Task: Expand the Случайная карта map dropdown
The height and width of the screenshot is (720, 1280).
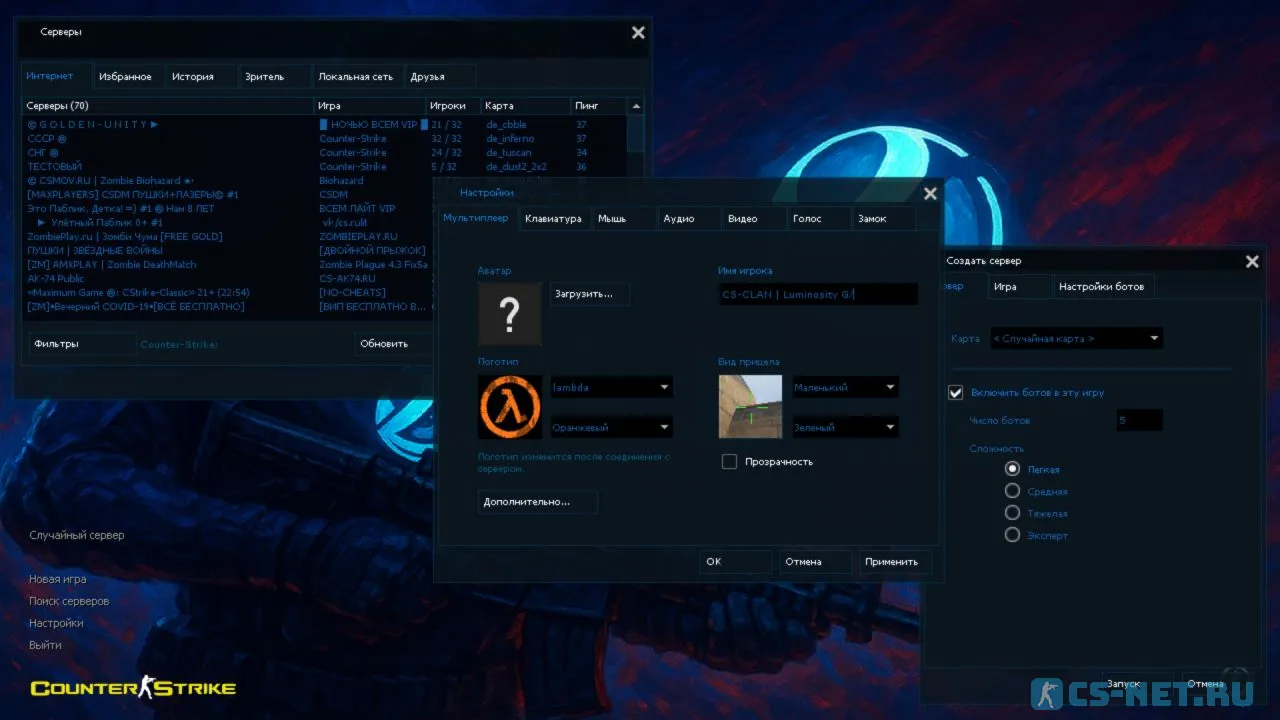Action: coord(1076,339)
